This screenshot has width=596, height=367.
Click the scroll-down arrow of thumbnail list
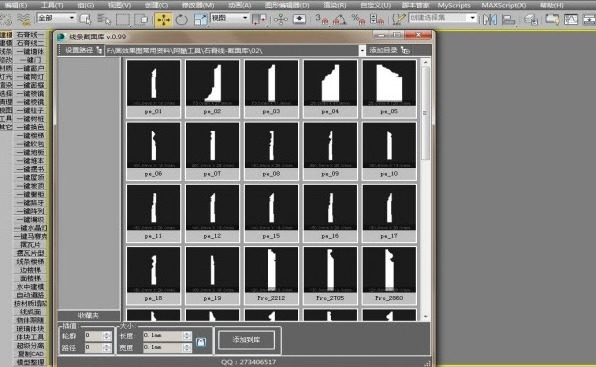coord(425,316)
